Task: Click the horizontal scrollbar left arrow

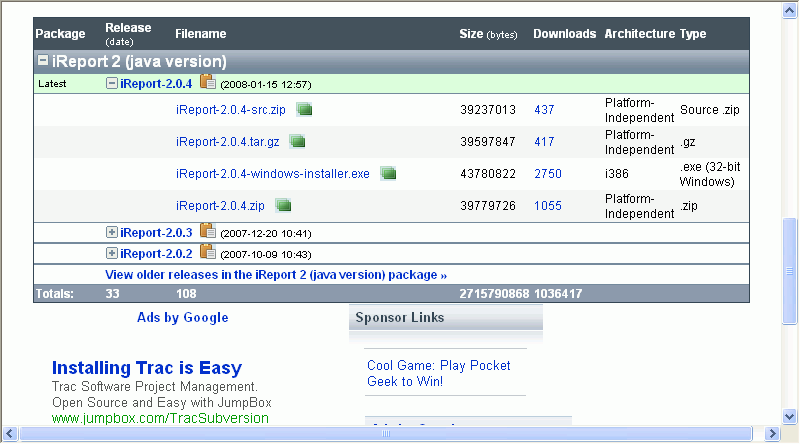Action: 10,434
